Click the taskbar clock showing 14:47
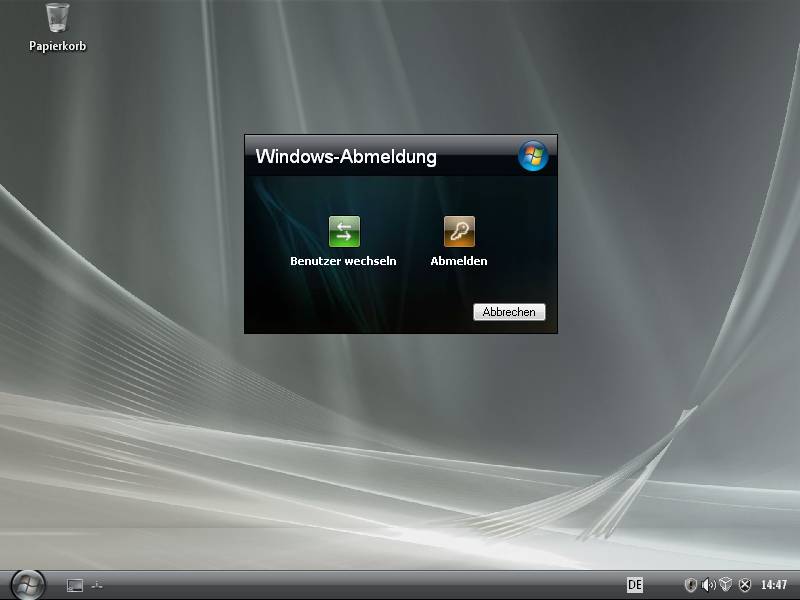The image size is (800, 600). 774,585
